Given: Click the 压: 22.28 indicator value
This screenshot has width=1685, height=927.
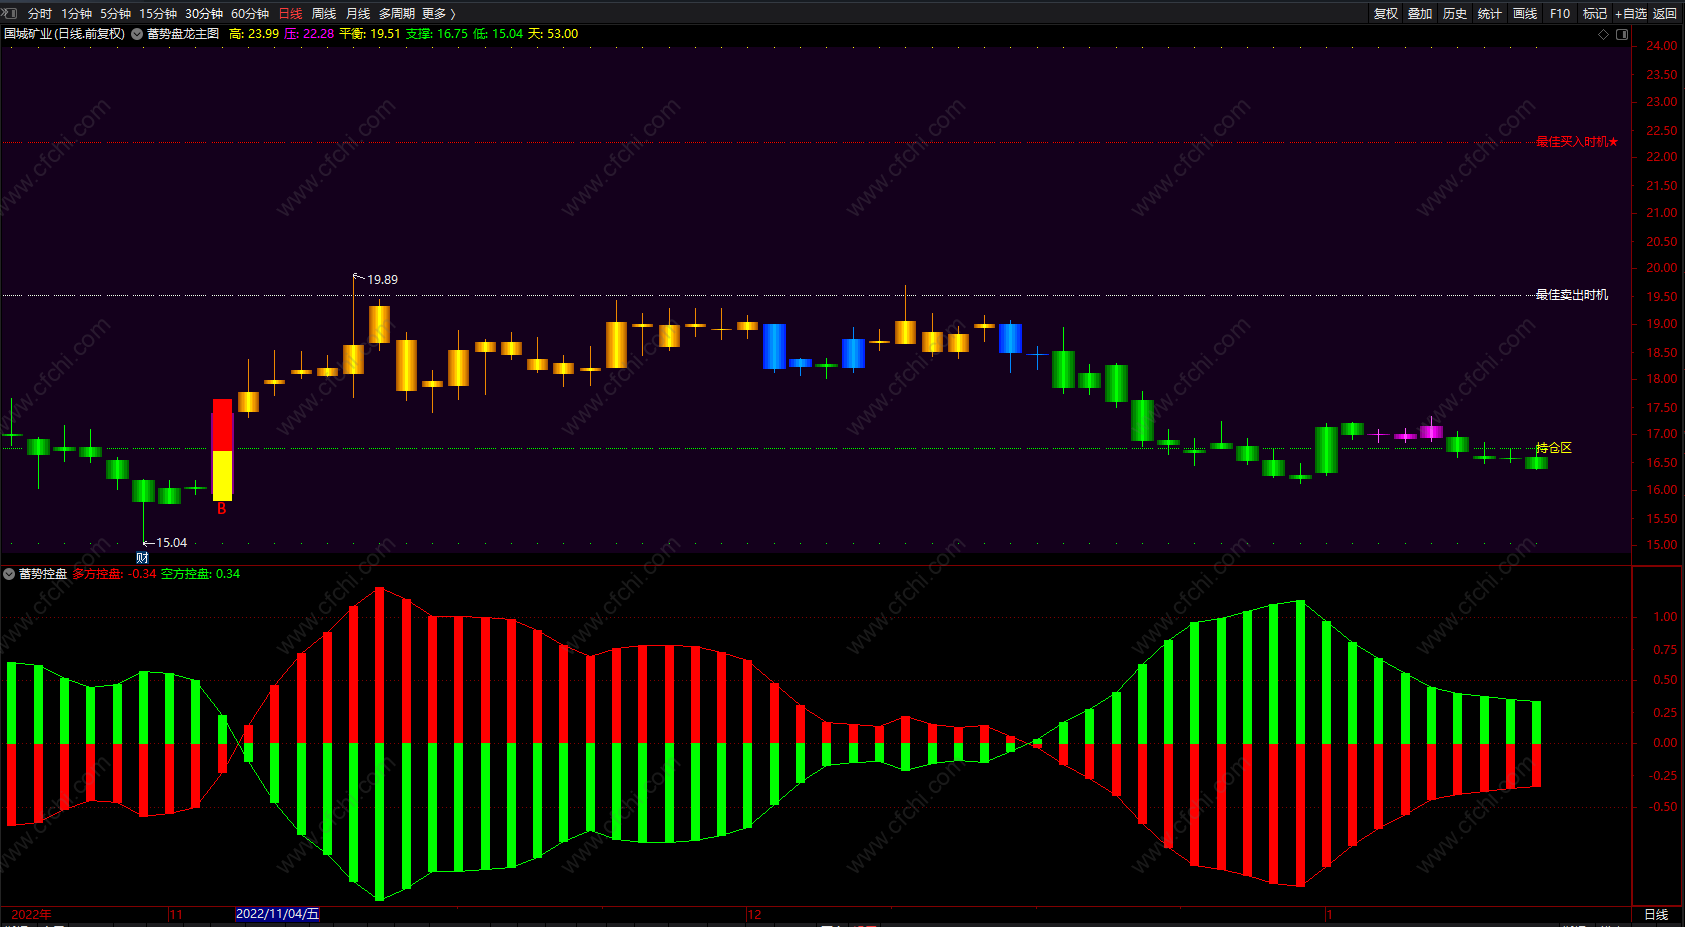Looking at the screenshot, I should click(x=309, y=34).
